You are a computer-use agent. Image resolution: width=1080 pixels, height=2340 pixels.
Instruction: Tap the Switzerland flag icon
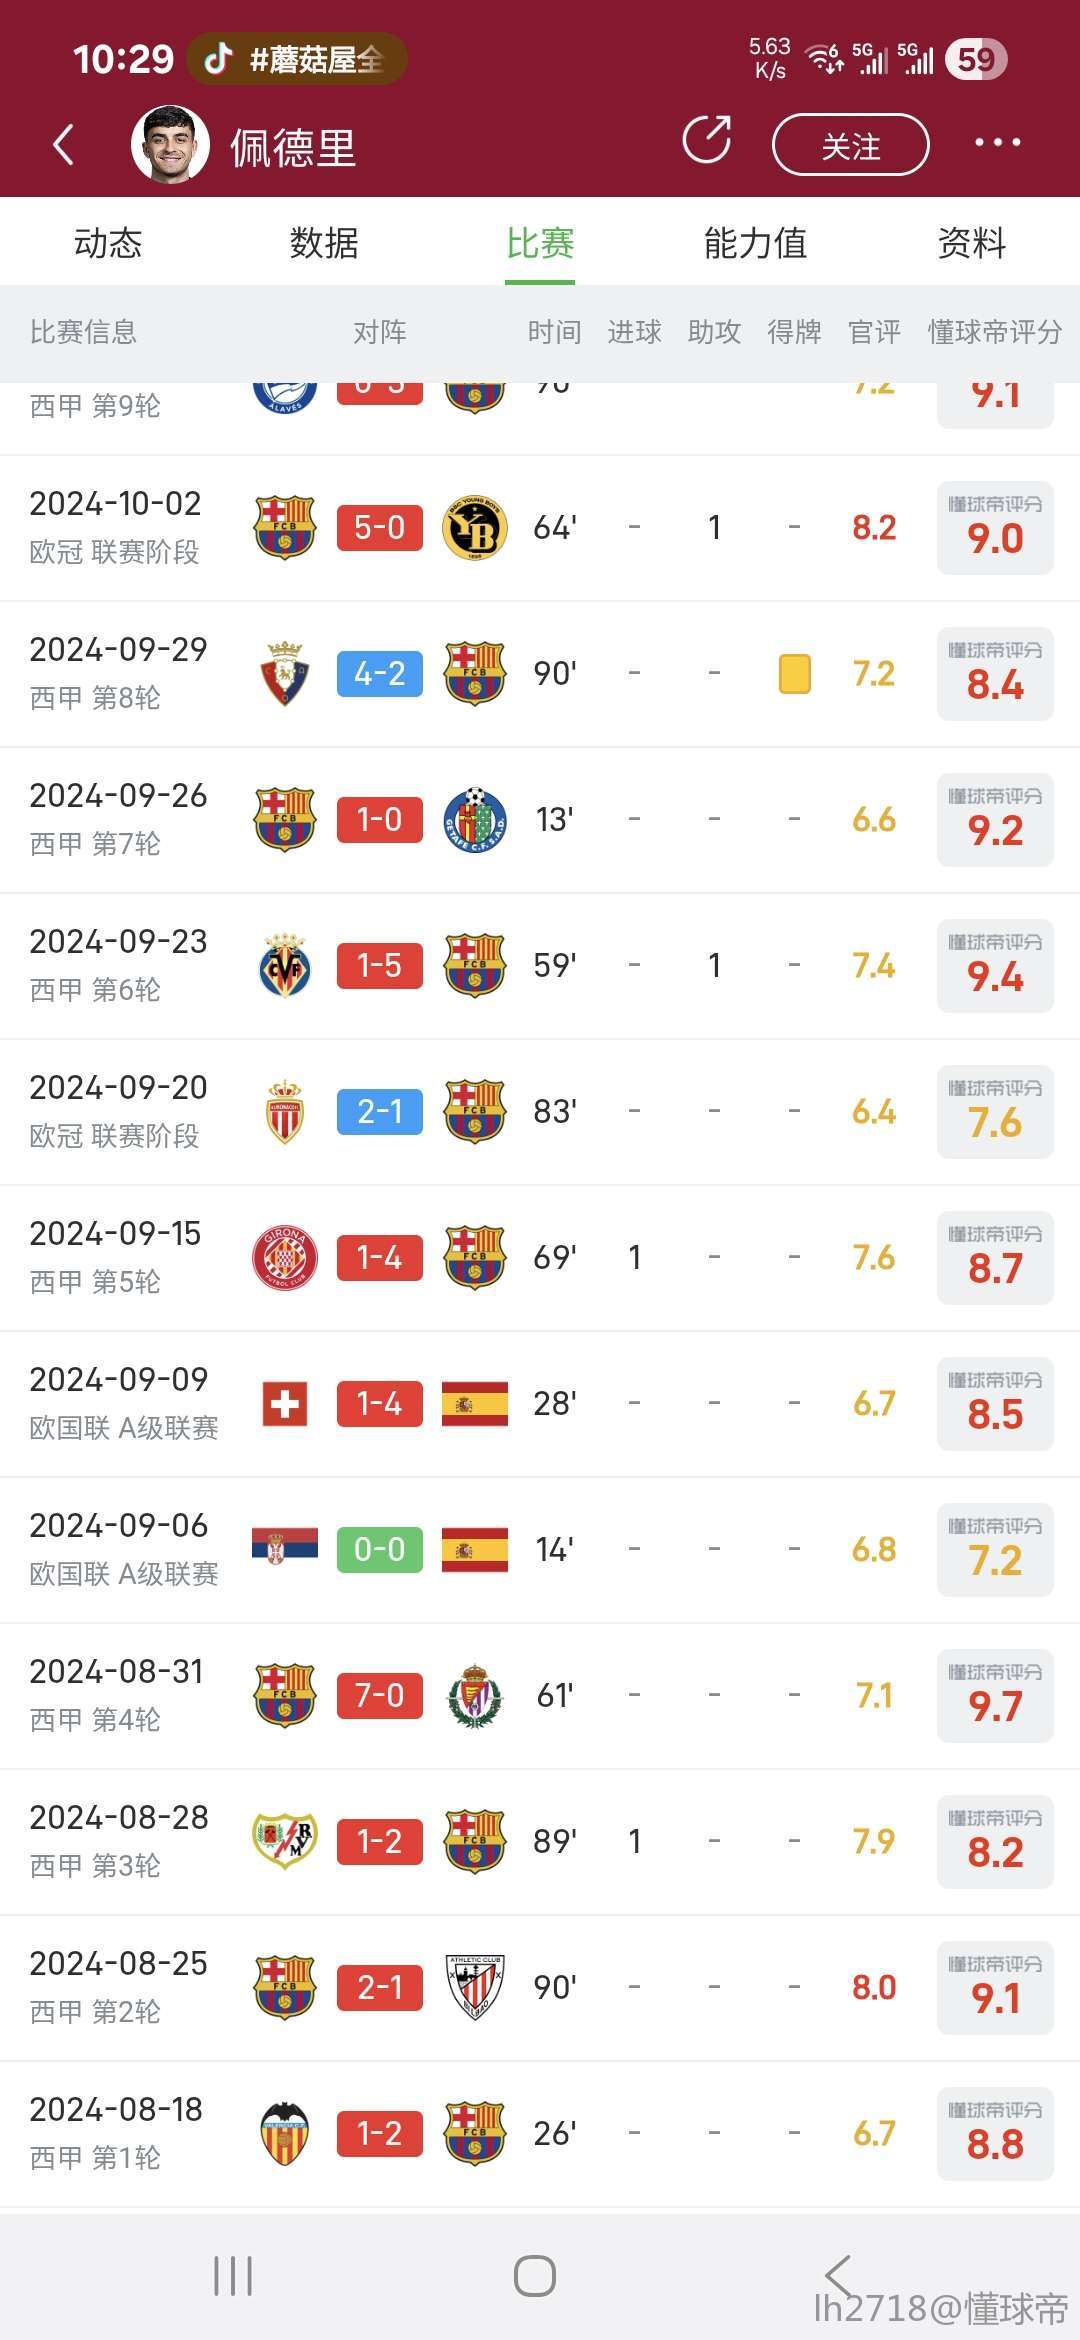click(x=285, y=1404)
